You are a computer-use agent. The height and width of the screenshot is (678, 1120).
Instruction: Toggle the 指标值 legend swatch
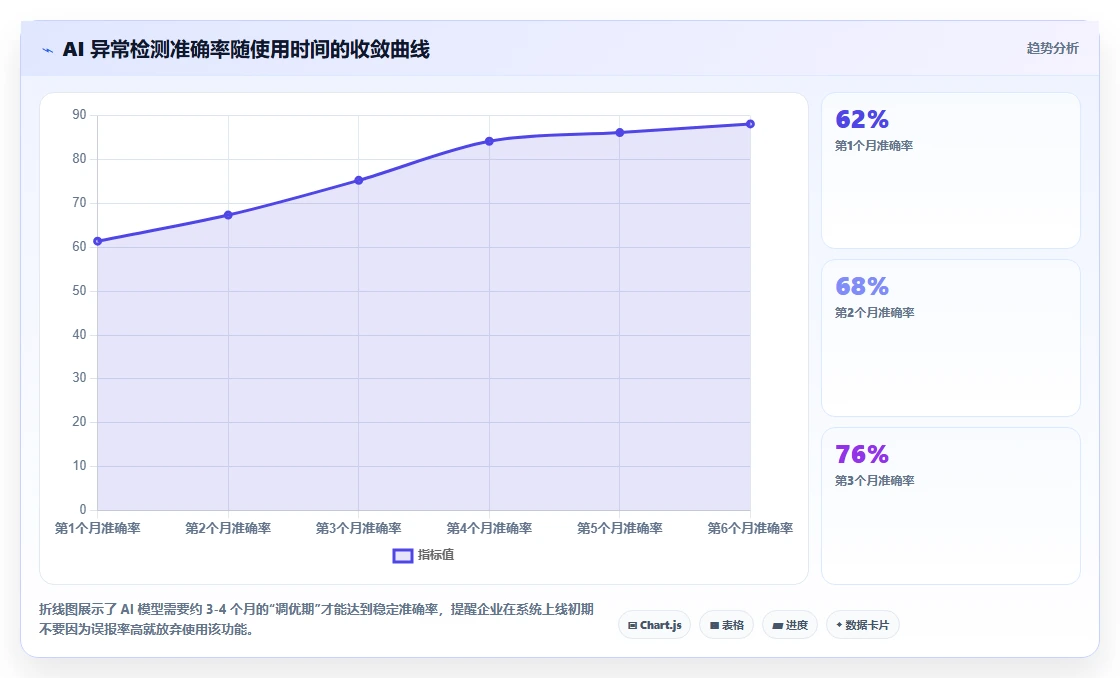403,555
